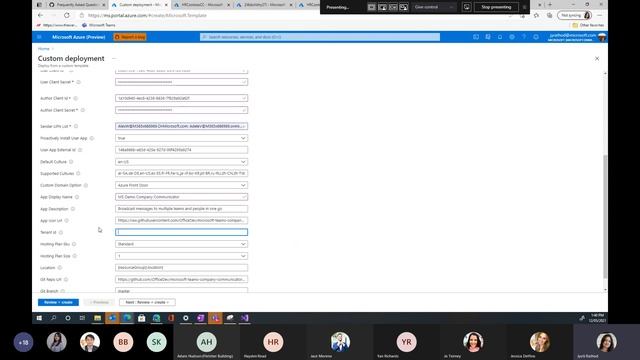The width and height of the screenshot is (640, 360).
Task: Open Azure notifications bell
Action: [x=500, y=37]
